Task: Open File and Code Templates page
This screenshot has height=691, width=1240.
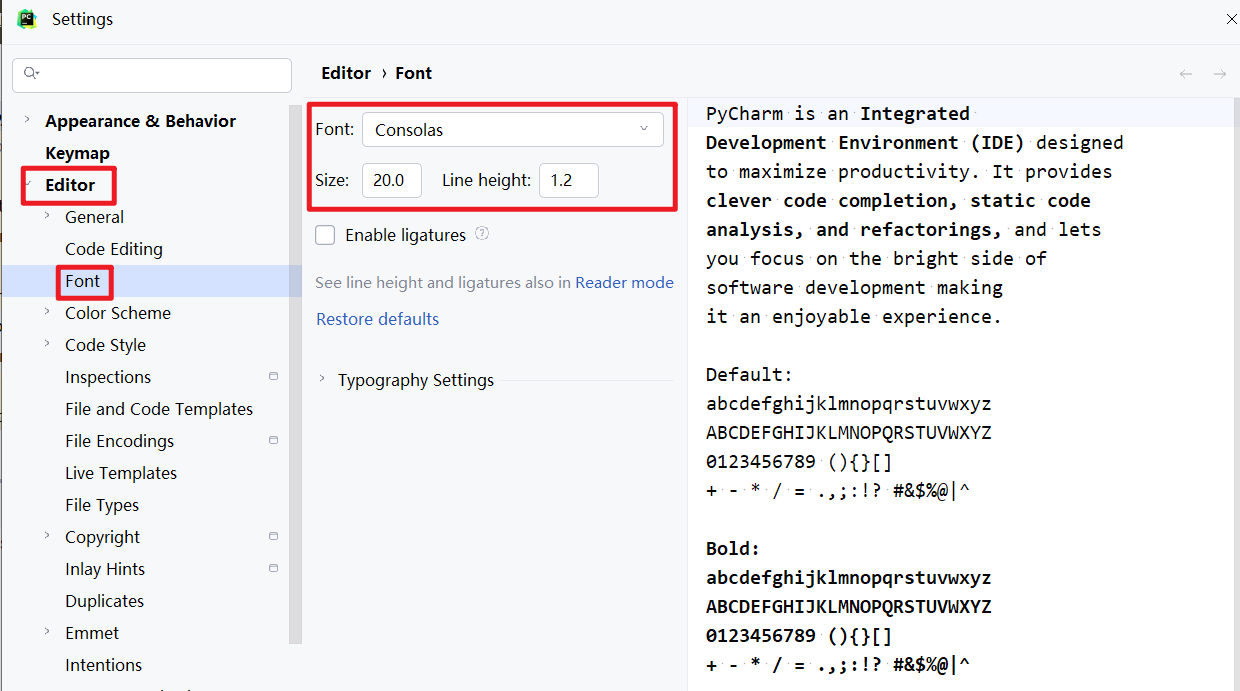Action: [159, 409]
